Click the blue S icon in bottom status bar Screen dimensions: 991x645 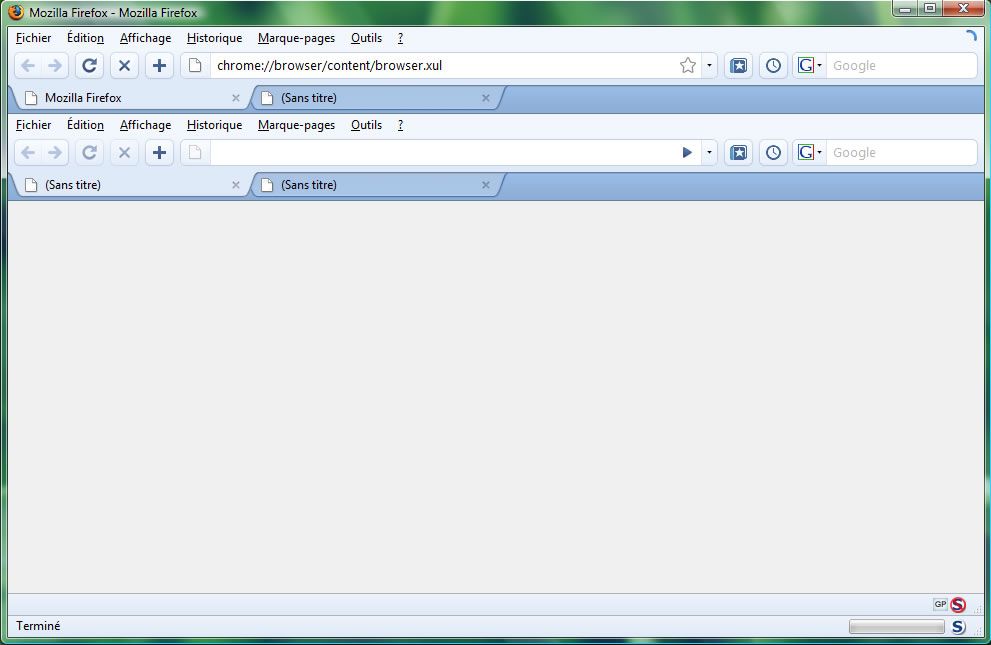pyautogui.click(x=958, y=627)
